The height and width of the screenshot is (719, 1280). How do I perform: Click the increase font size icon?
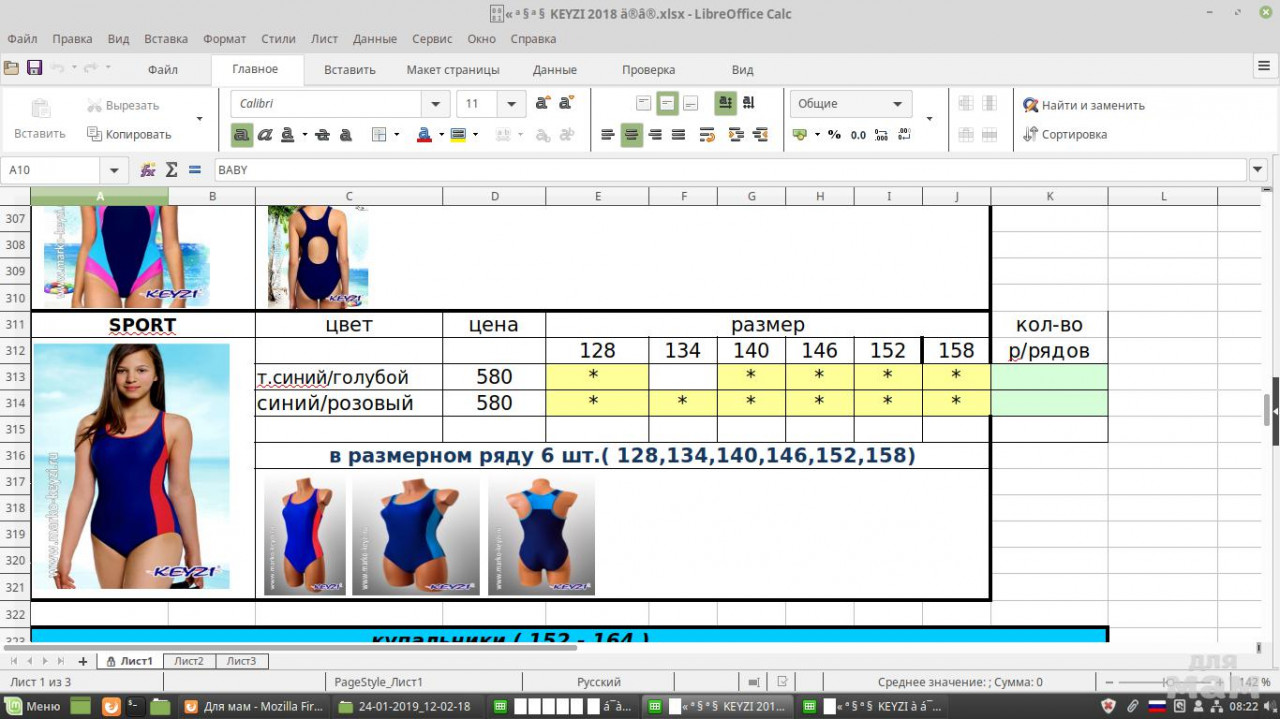tap(543, 103)
